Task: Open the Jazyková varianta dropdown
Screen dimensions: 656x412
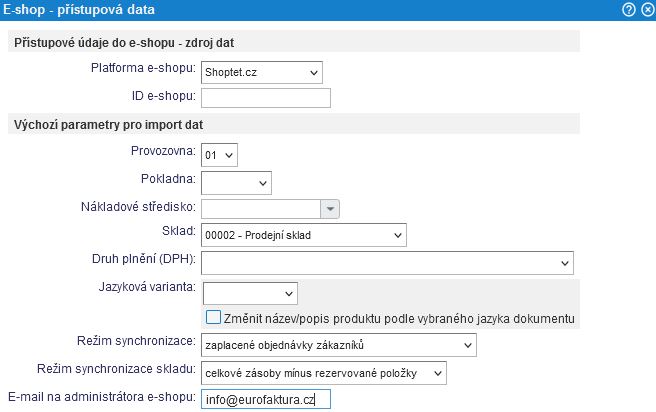Action: (x=250, y=294)
